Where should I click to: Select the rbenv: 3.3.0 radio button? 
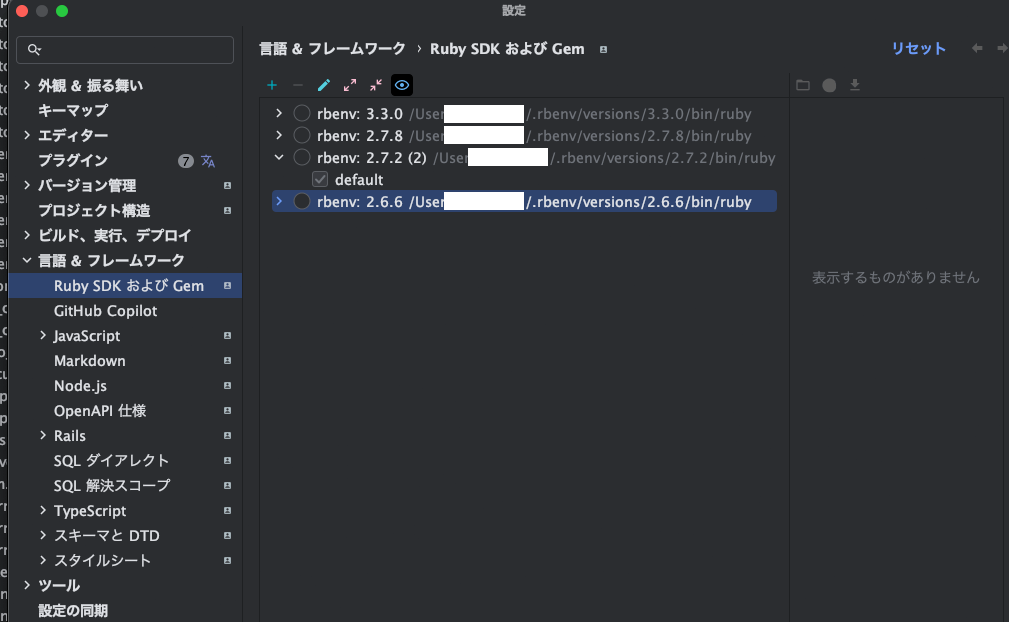pyautogui.click(x=302, y=114)
